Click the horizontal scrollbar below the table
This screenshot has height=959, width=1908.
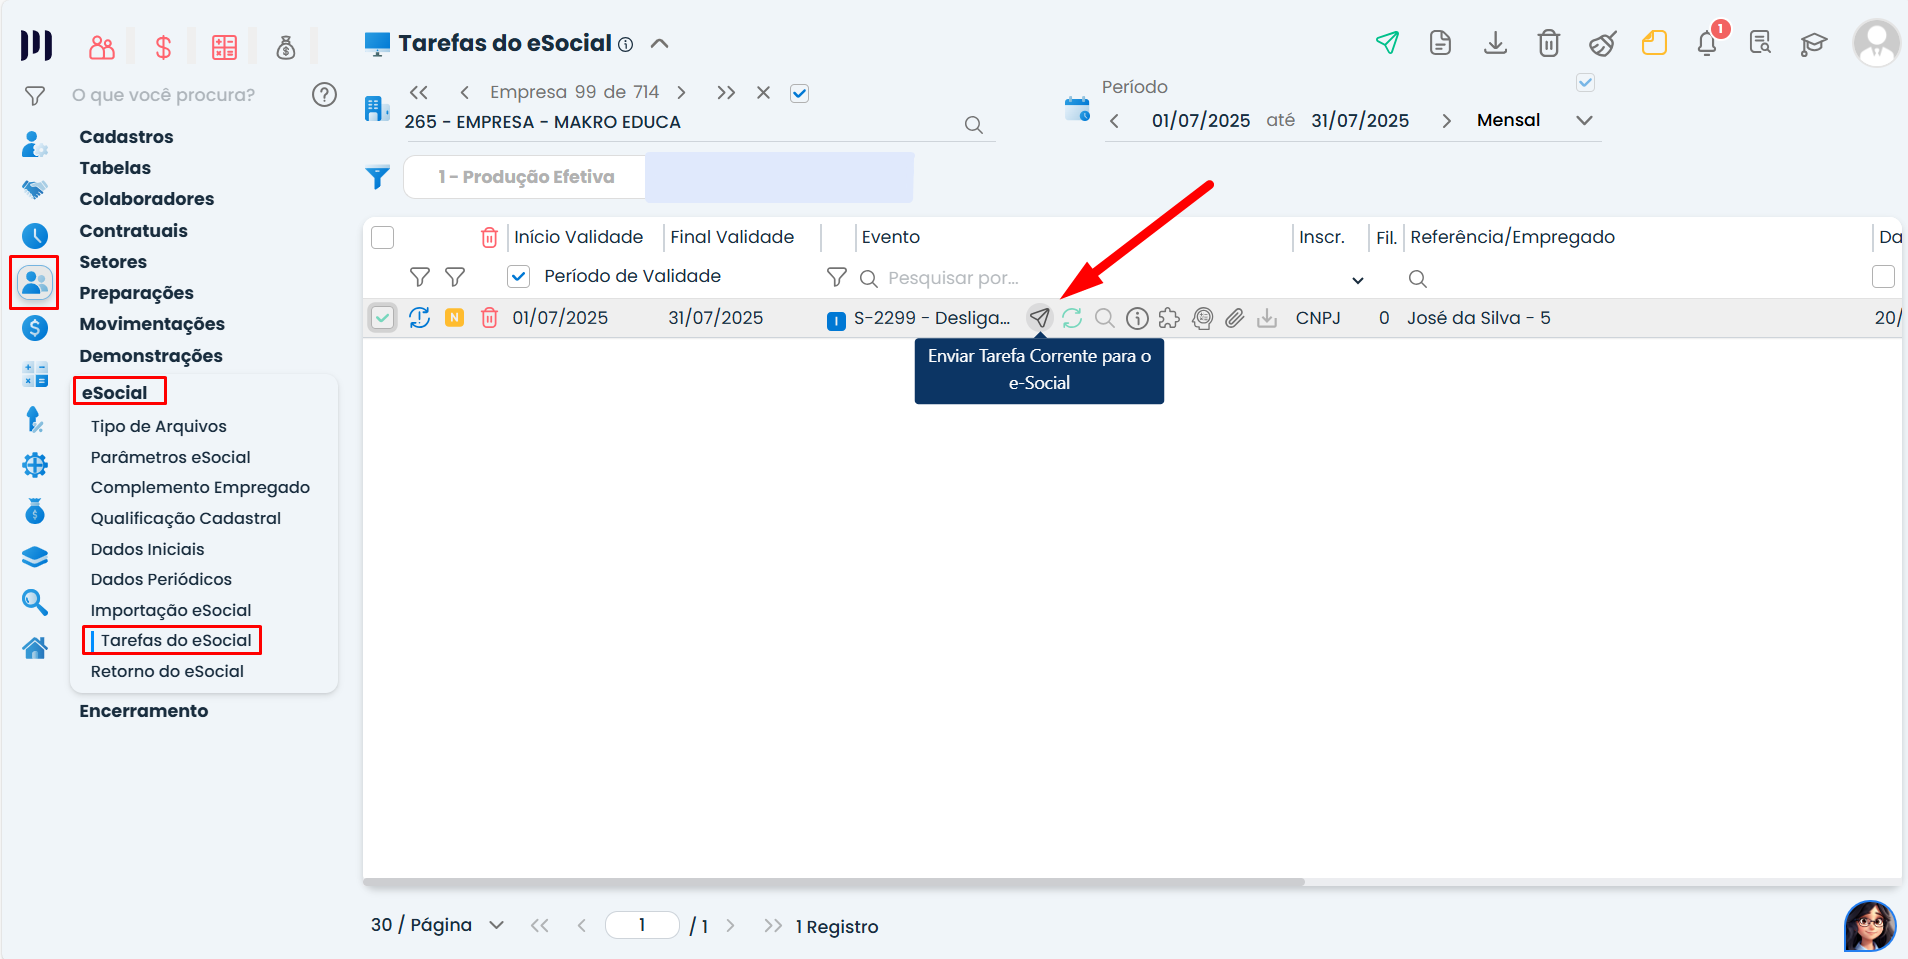coord(834,882)
